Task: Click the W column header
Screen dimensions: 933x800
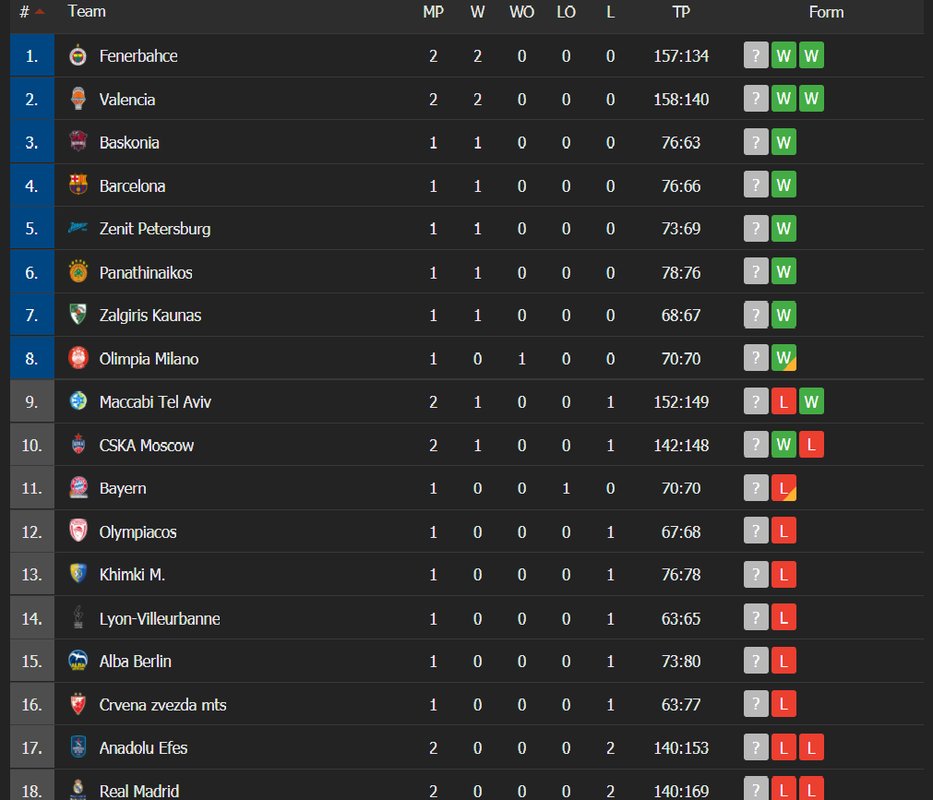Action: coord(477,12)
